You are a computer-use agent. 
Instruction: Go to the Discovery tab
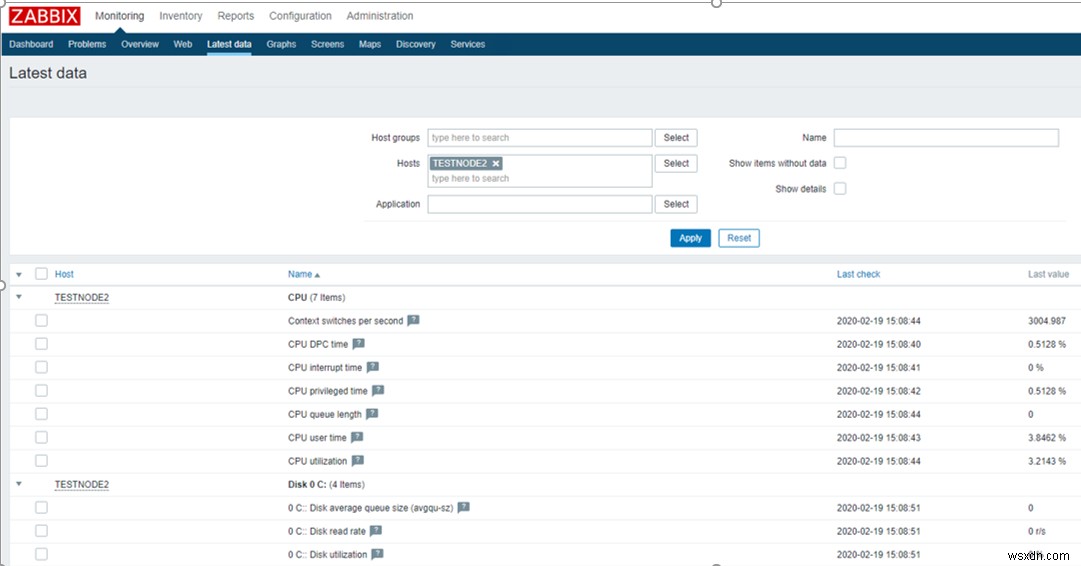coord(416,44)
